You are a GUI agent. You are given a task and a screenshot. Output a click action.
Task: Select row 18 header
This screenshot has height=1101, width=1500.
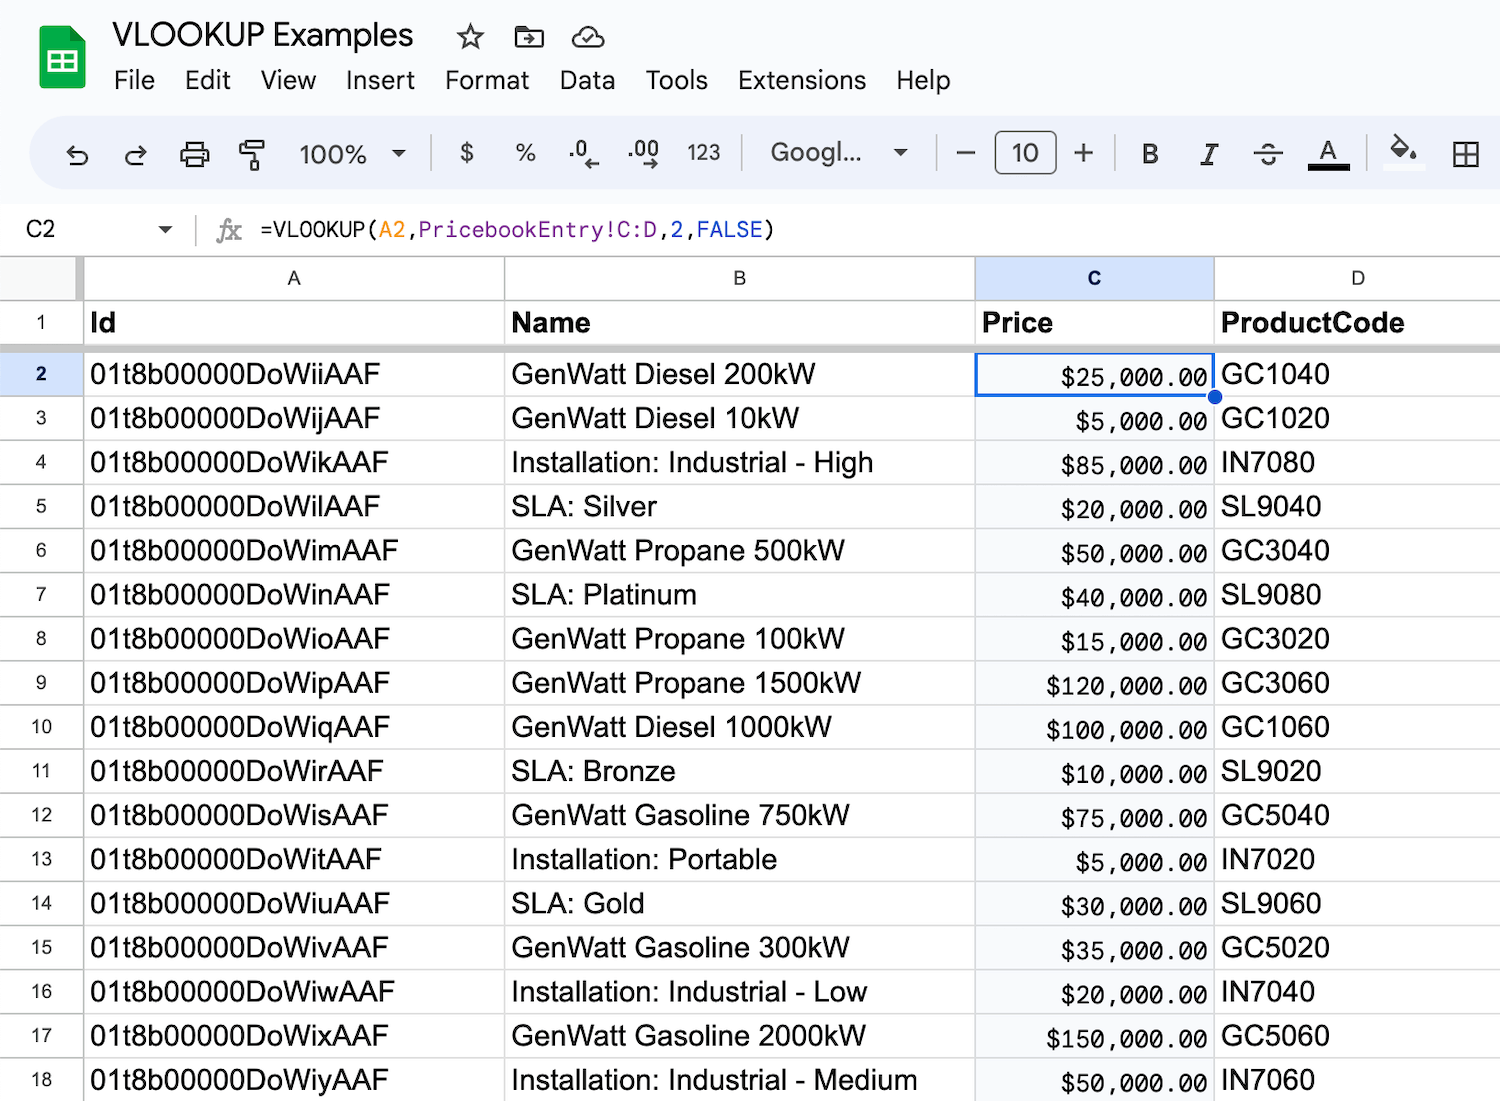(41, 1080)
